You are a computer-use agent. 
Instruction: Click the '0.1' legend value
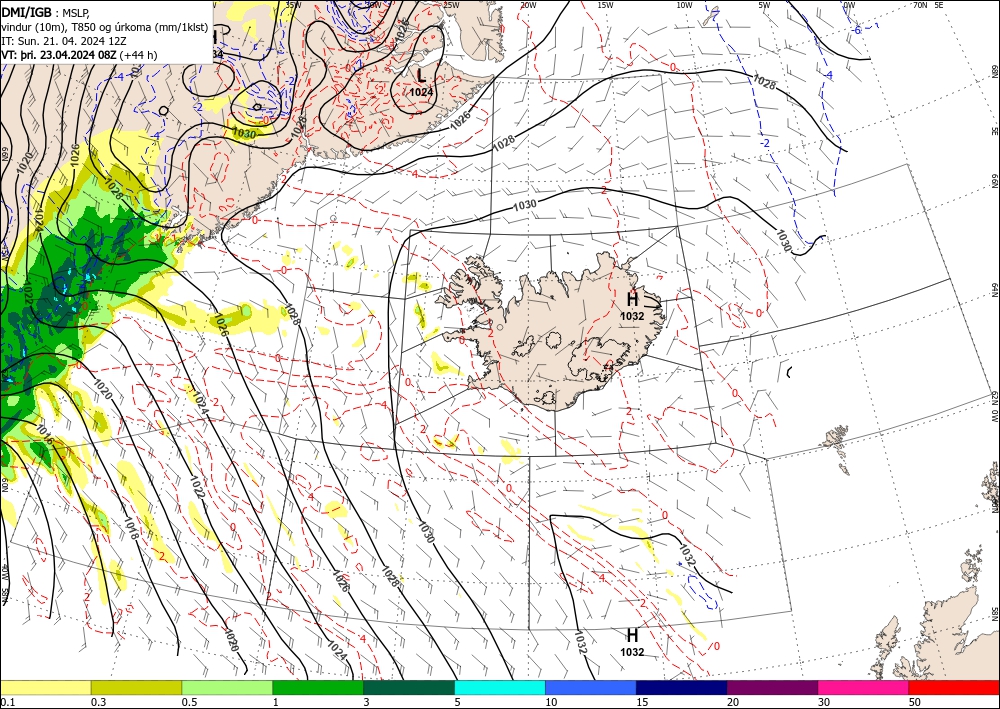[x=7, y=702]
